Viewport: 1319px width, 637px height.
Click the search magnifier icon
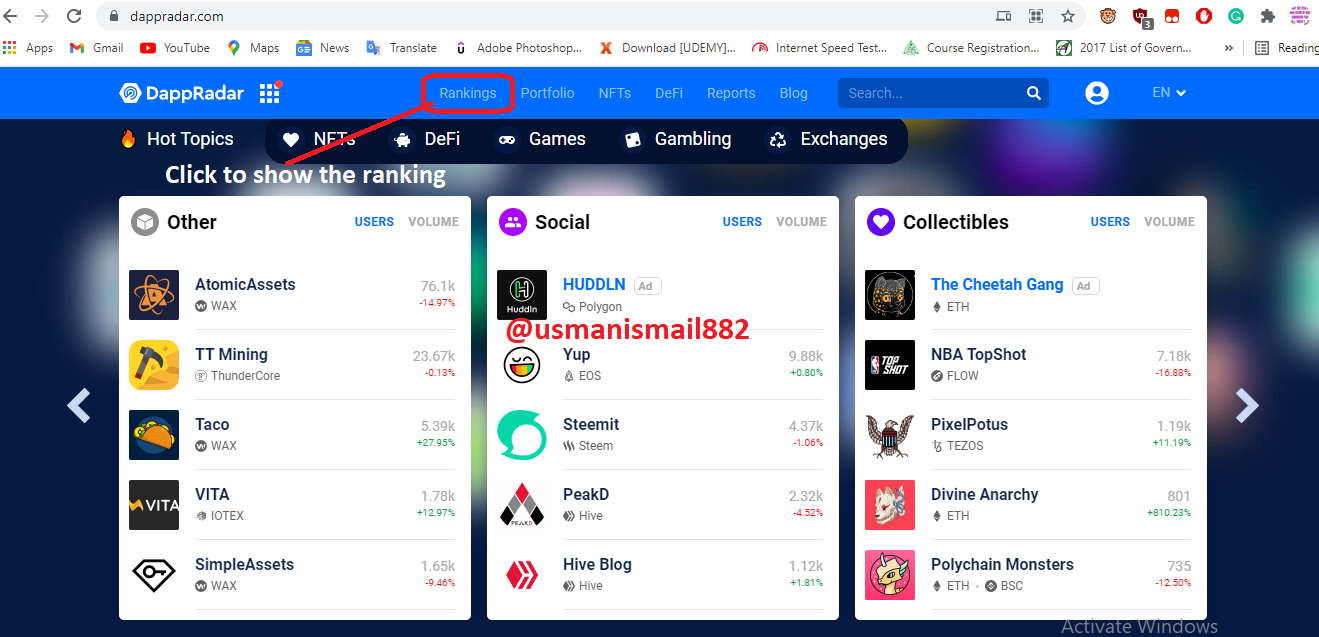pos(1033,93)
